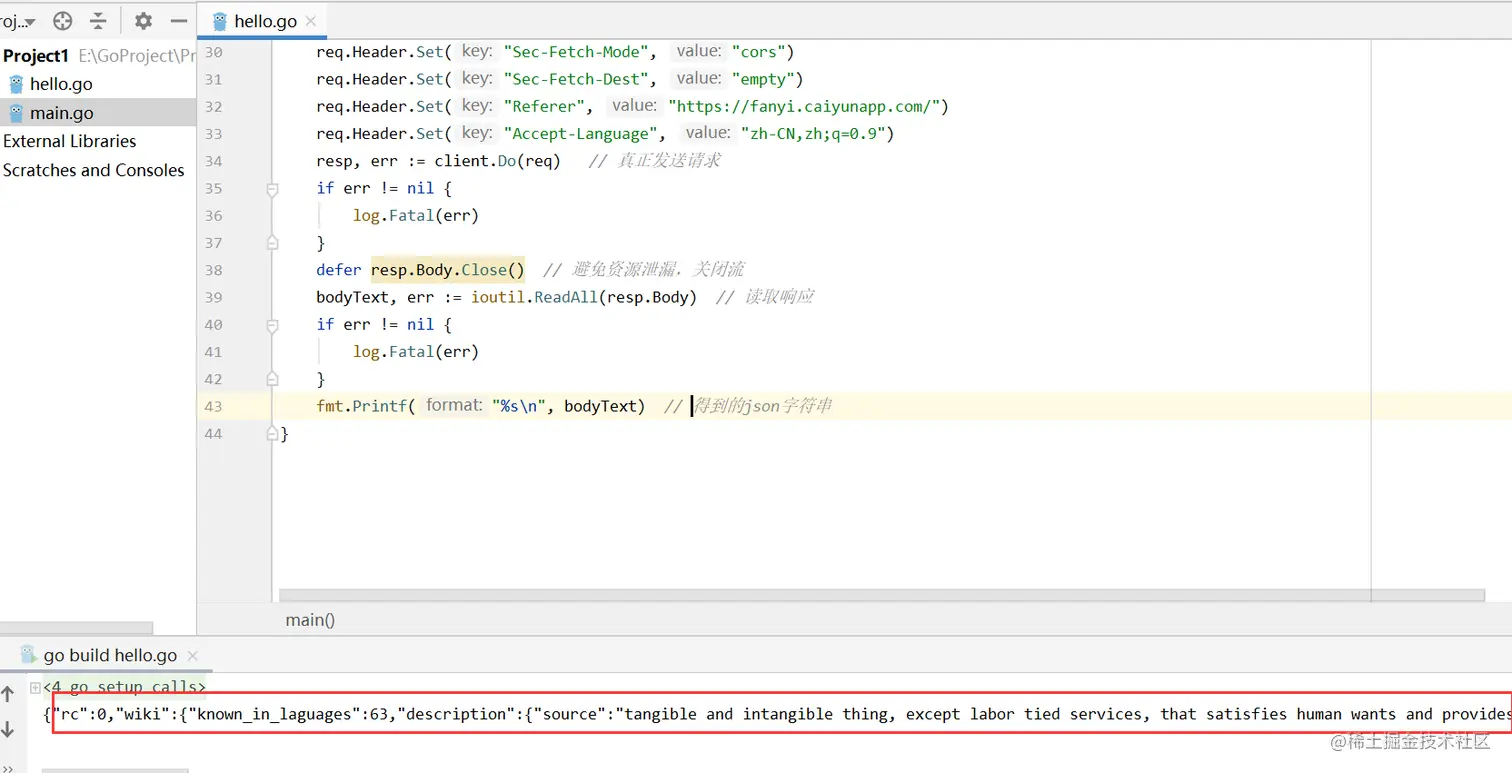Click line number 38 in gutter
Screen dimensions: 1512x773
[213, 270]
